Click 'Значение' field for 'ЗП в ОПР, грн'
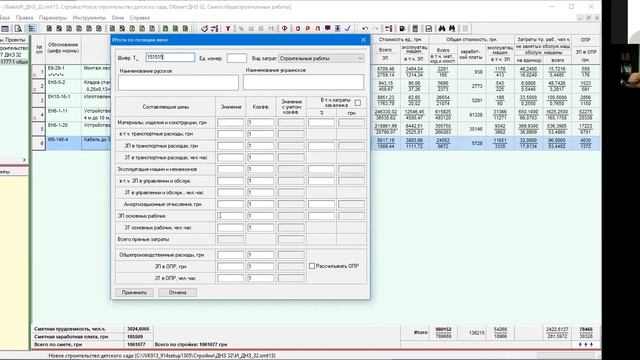This screenshot has height=360, width=640. click(x=231, y=266)
